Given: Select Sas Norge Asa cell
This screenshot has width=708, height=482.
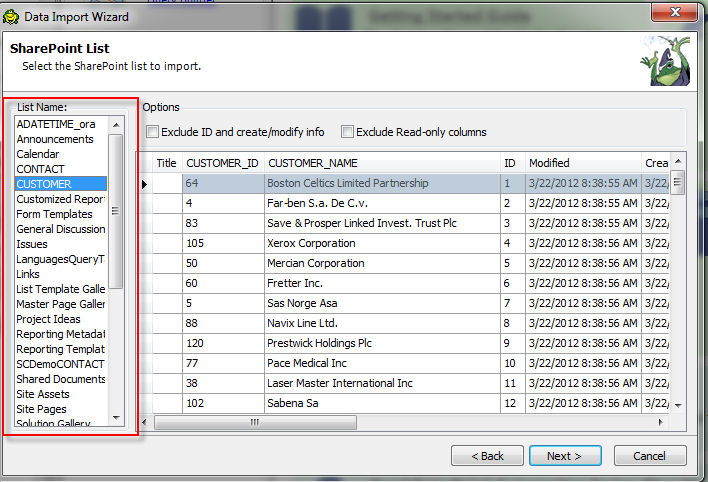Looking at the screenshot, I should pos(382,303).
